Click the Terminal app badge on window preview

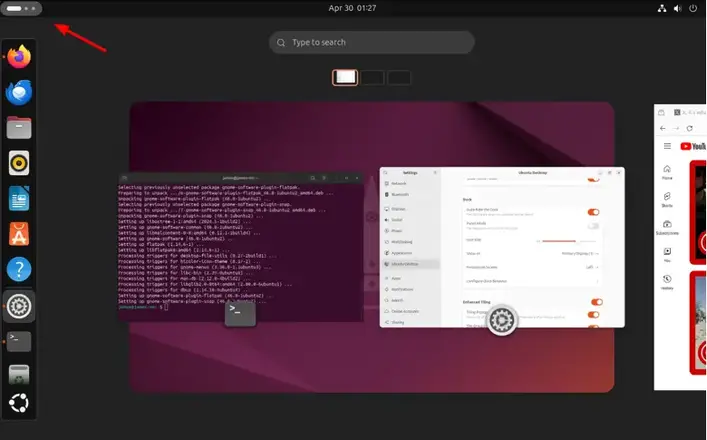click(x=240, y=313)
